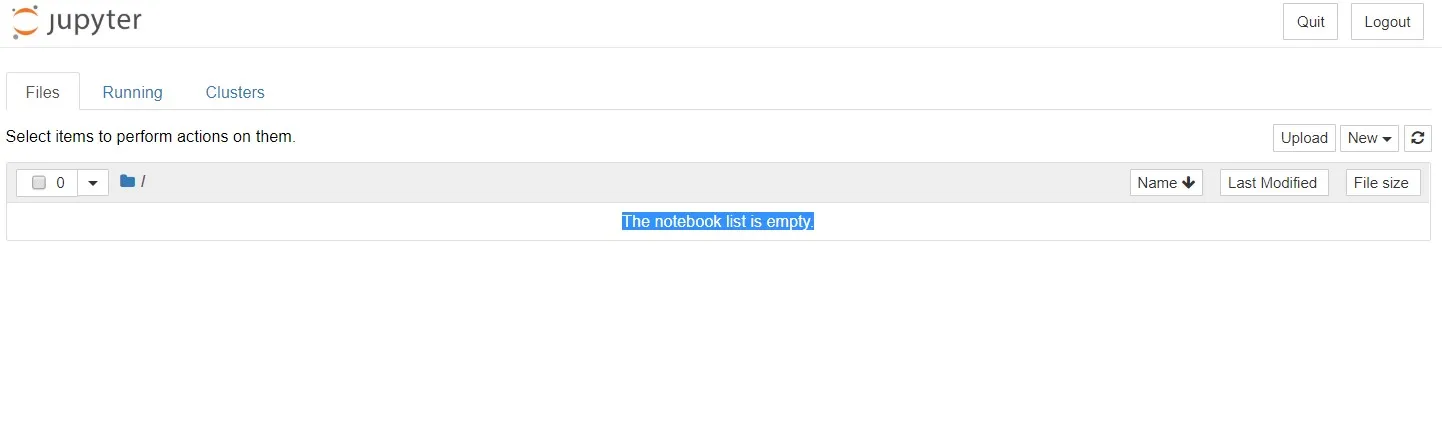The width and height of the screenshot is (1442, 437).
Task: Log out using the Logout button
Action: [1387, 22]
